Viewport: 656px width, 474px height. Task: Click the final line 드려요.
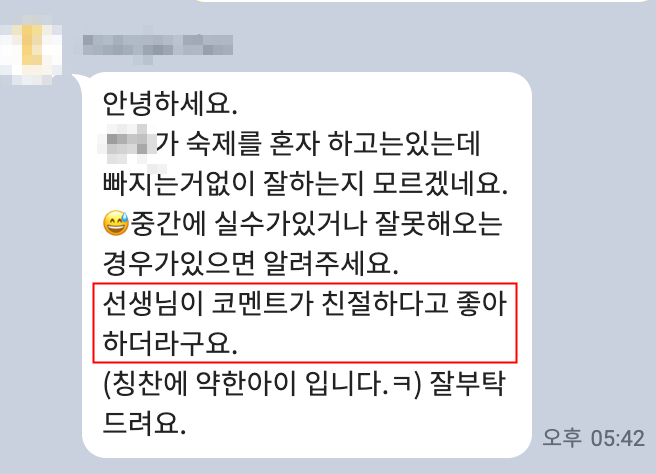144,423
